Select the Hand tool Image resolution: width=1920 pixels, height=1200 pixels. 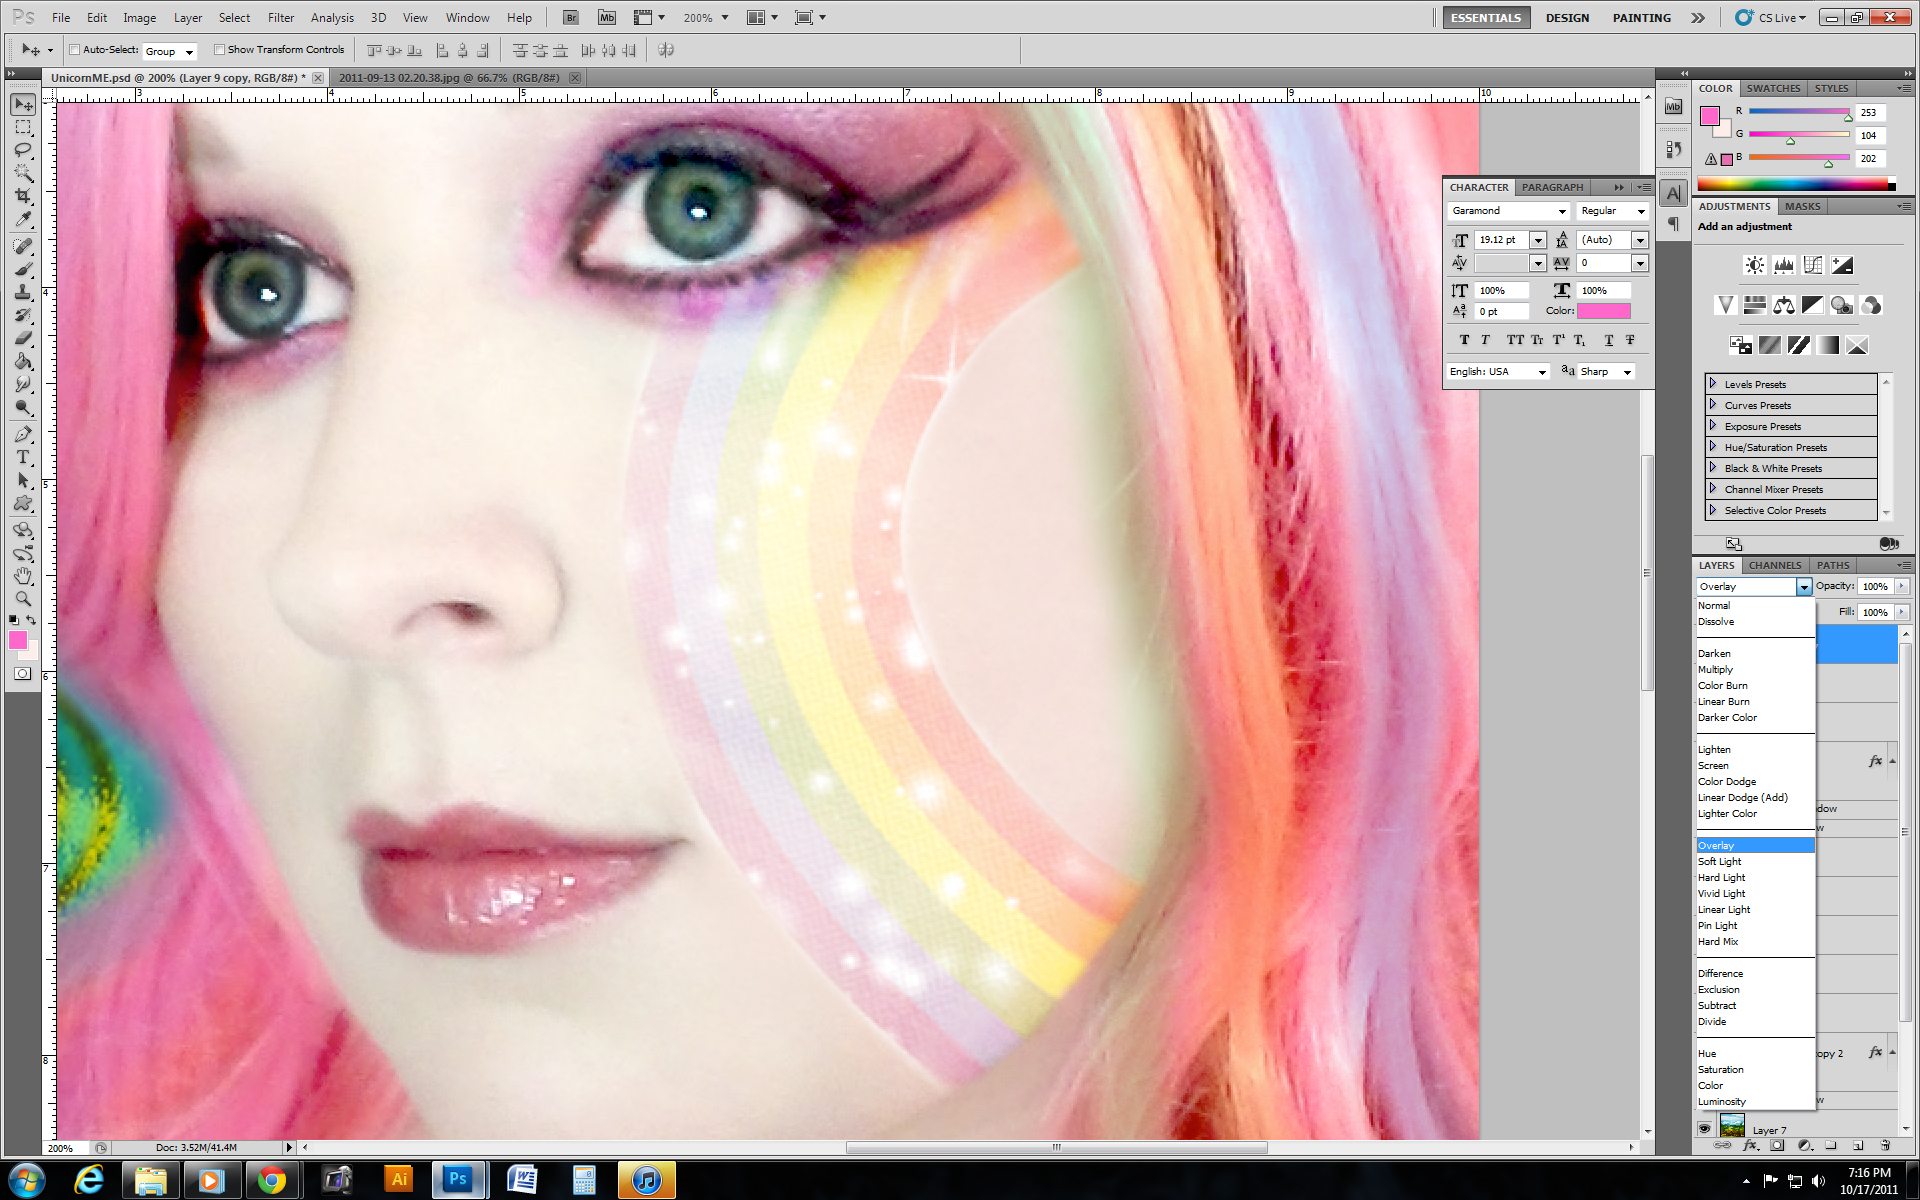[x=23, y=576]
